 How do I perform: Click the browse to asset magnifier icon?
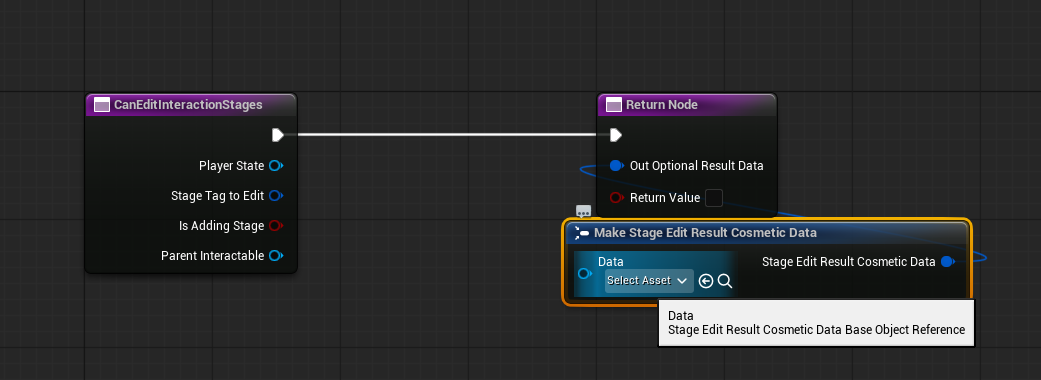pyautogui.click(x=725, y=282)
